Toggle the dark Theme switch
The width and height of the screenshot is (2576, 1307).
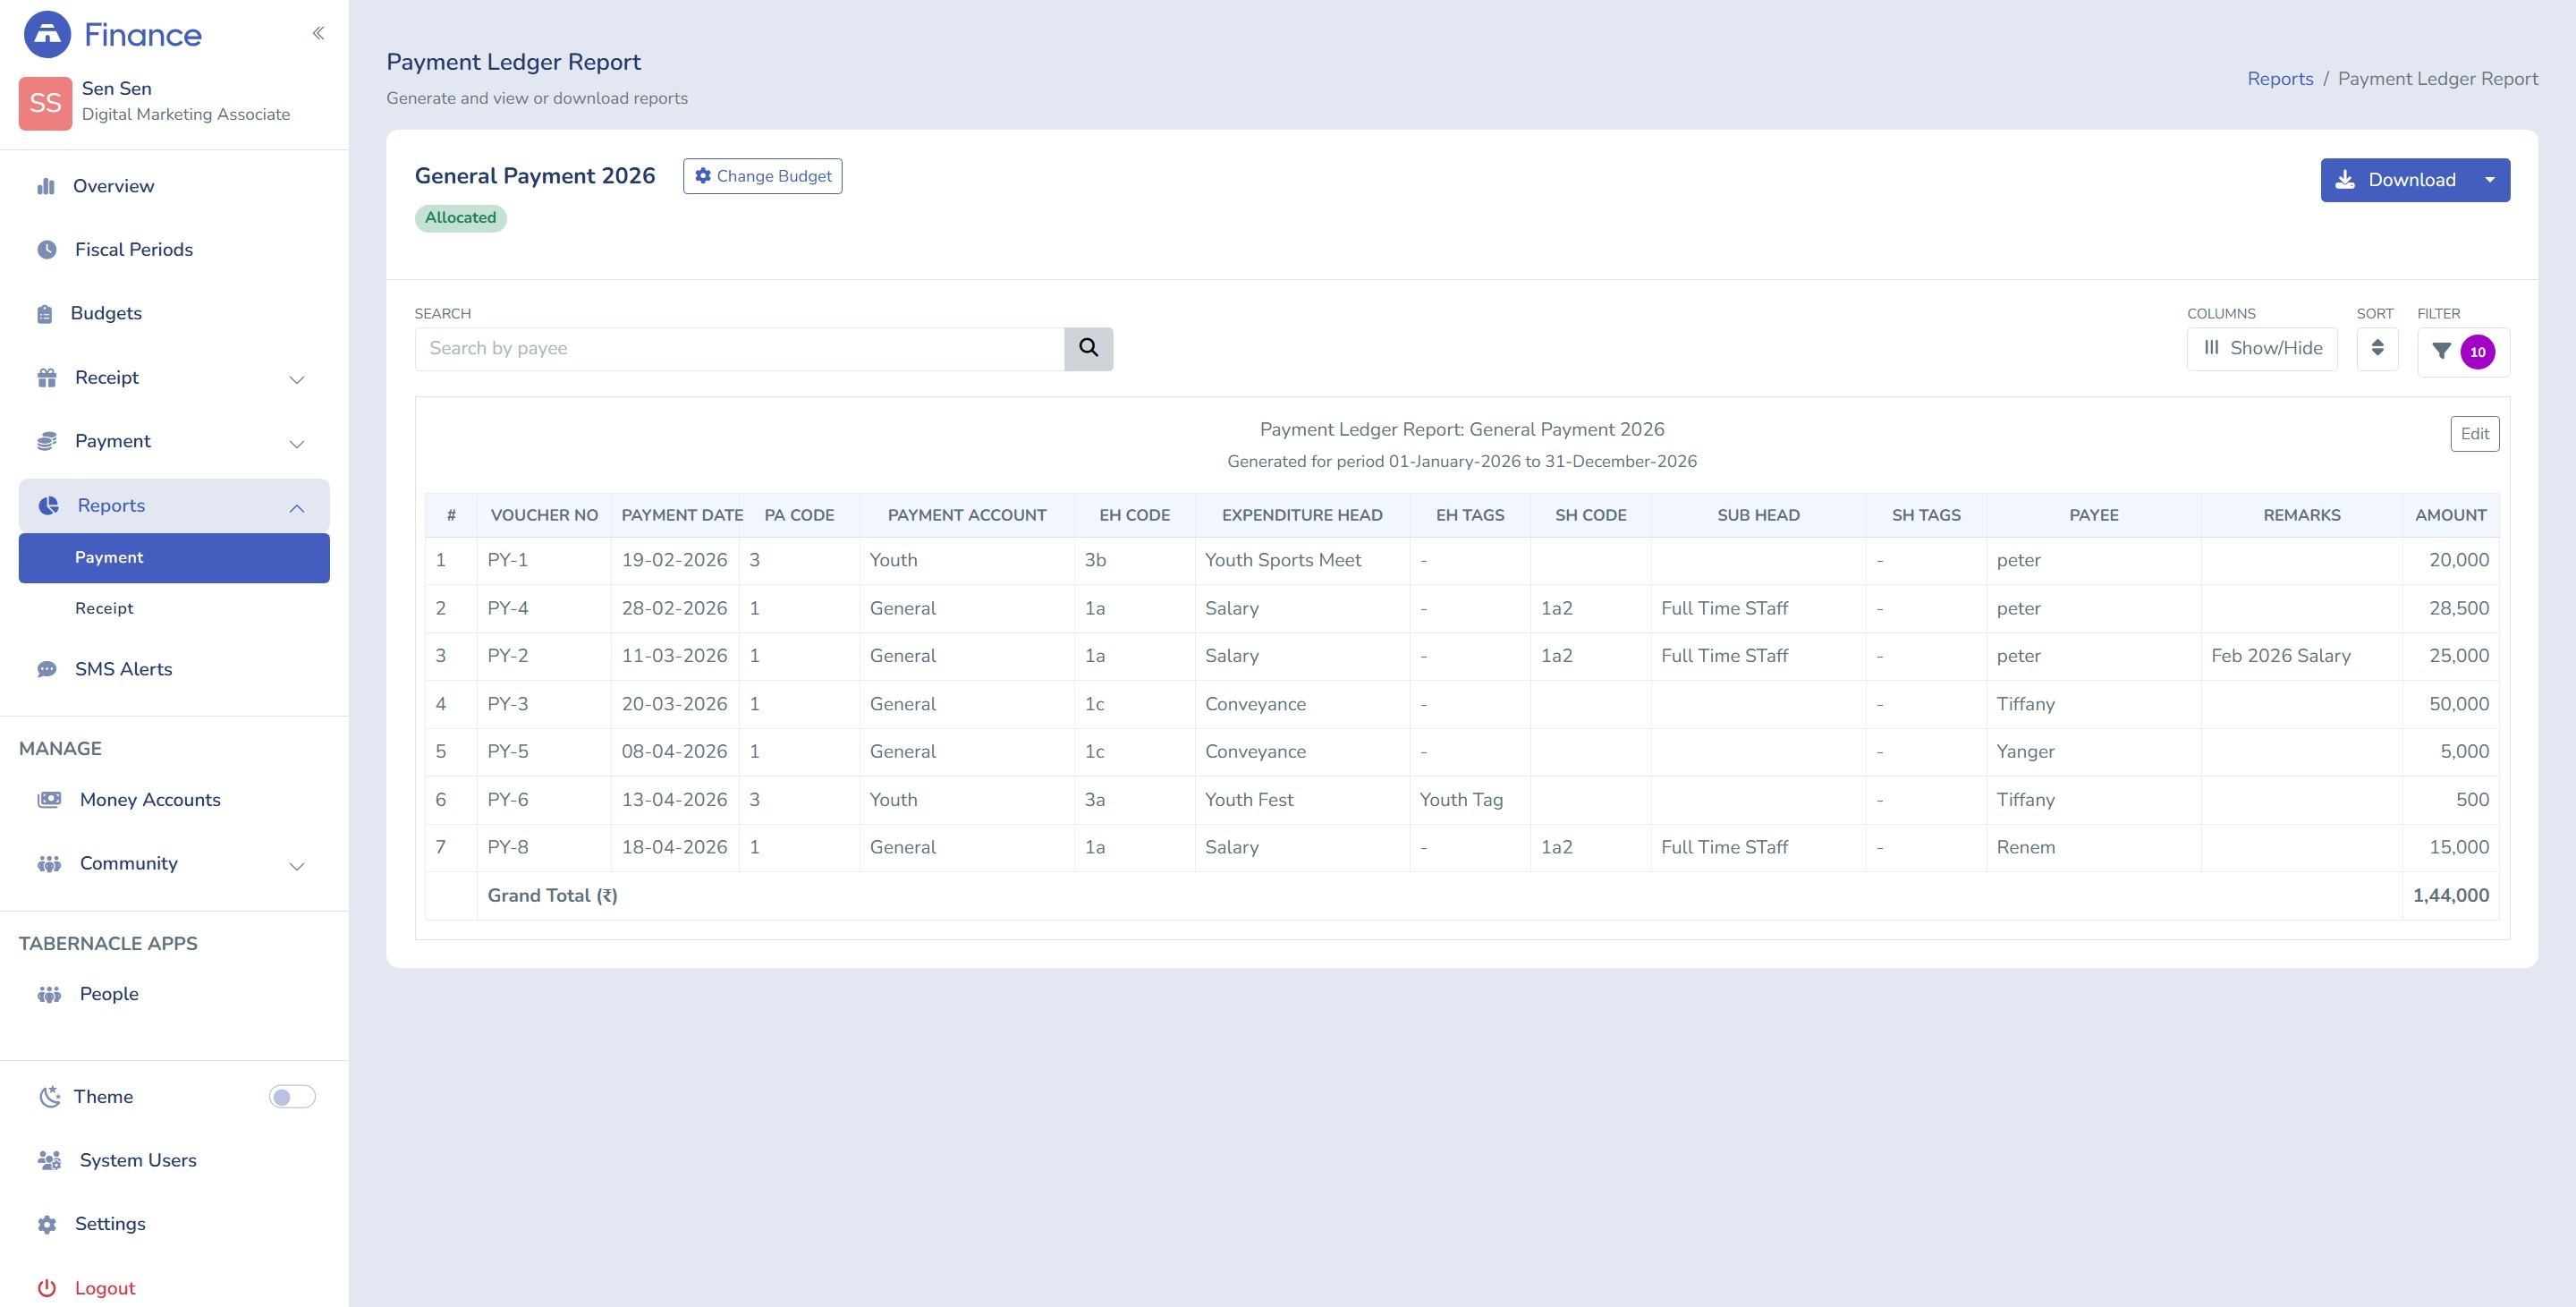point(292,1097)
